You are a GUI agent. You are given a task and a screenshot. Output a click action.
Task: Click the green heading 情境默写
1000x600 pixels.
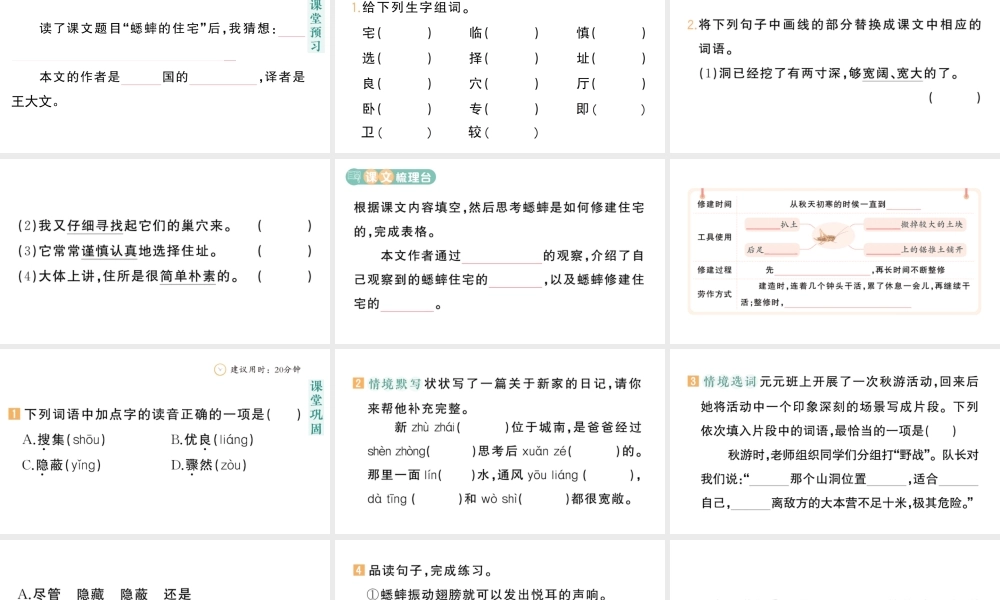click(x=395, y=383)
